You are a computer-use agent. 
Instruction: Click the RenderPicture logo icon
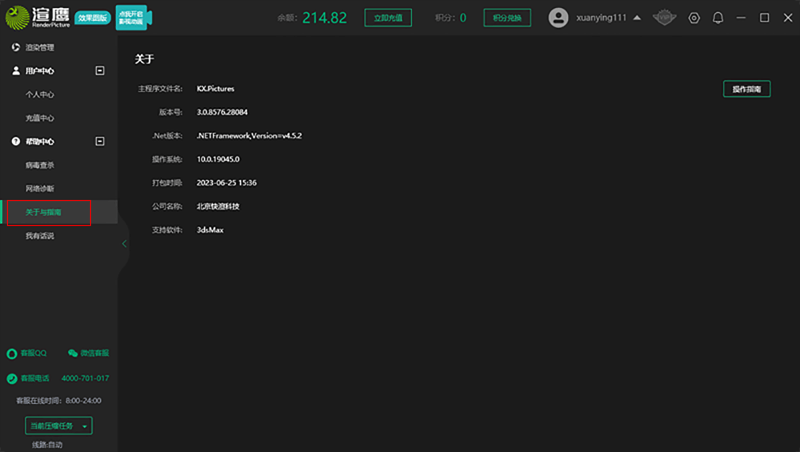click(x=18, y=18)
